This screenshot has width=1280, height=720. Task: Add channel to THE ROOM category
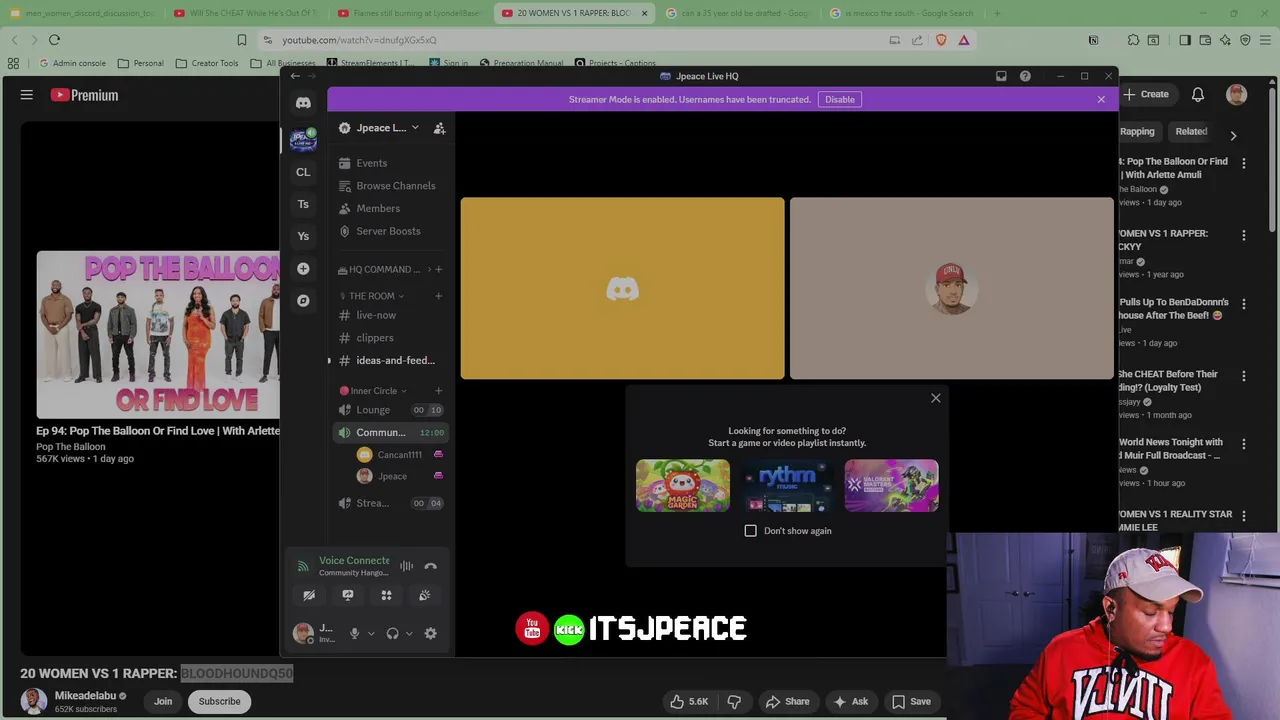[x=438, y=296]
